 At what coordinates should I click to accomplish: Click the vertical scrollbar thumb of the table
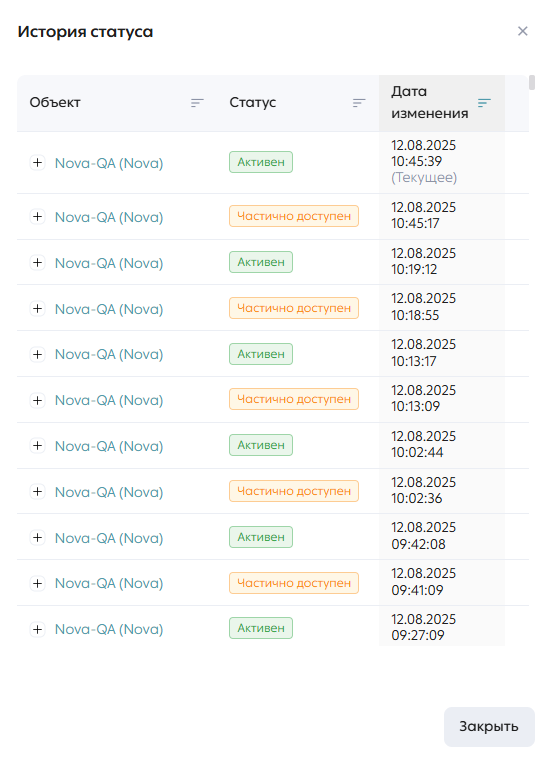pyautogui.click(x=532, y=83)
